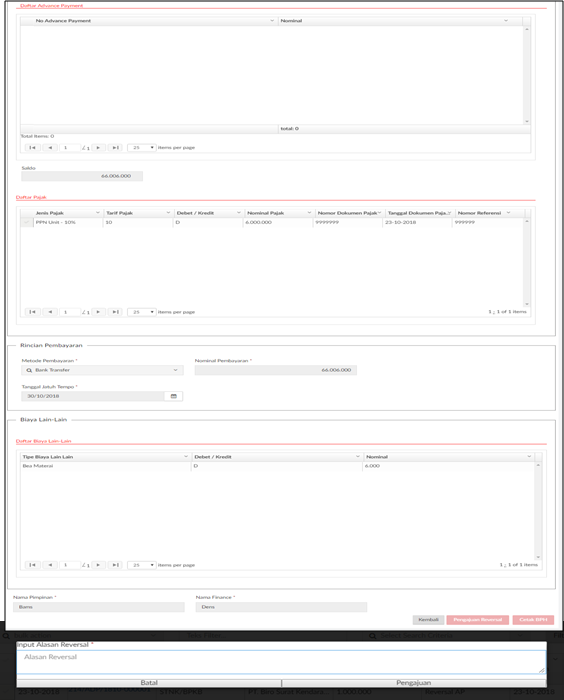Viewport: 564px width, 700px height.
Task: Go to last page in Advance Payment pager
Action: click(115, 147)
